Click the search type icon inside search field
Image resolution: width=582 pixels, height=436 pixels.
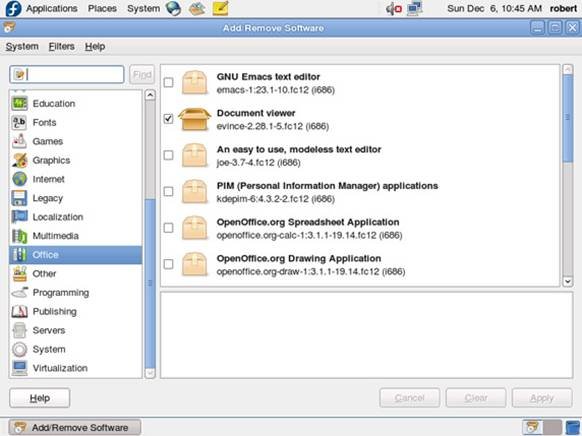pyautogui.click(x=19, y=75)
